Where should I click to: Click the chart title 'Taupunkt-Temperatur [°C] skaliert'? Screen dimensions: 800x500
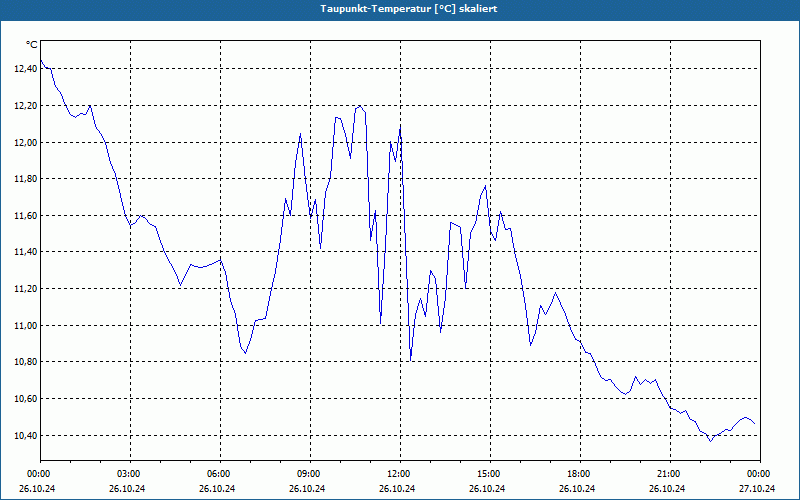pos(409,9)
